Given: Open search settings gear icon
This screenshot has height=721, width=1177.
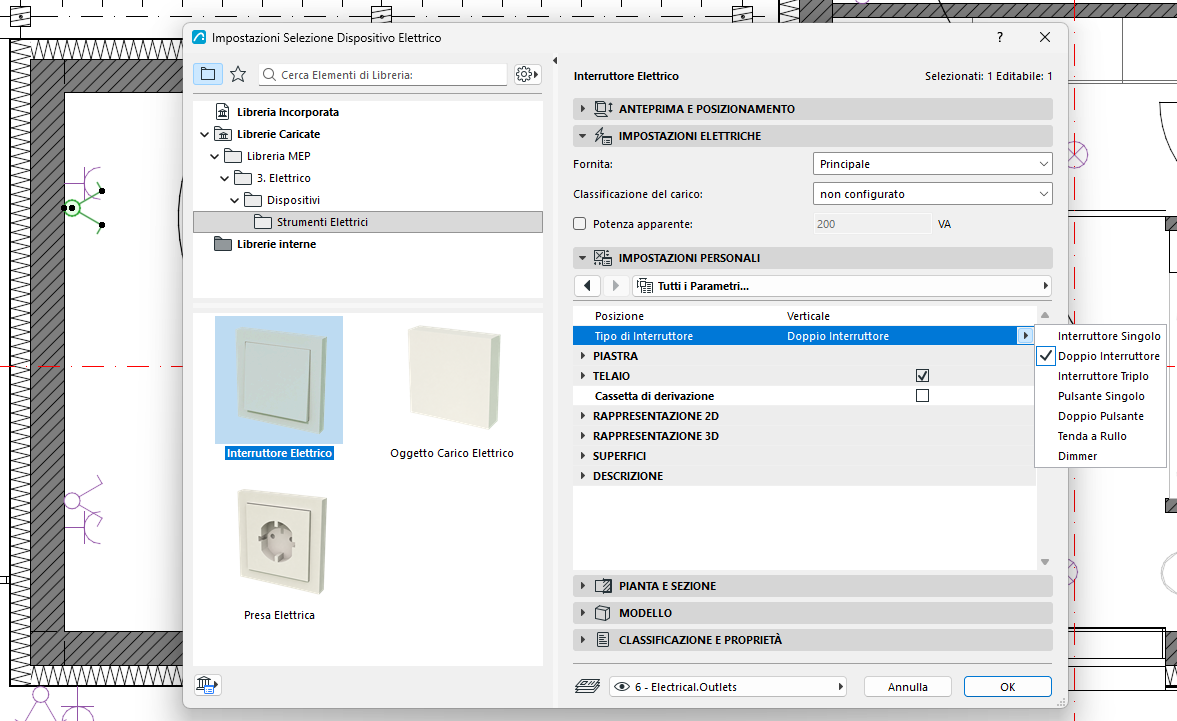Looking at the screenshot, I should click(527, 74).
